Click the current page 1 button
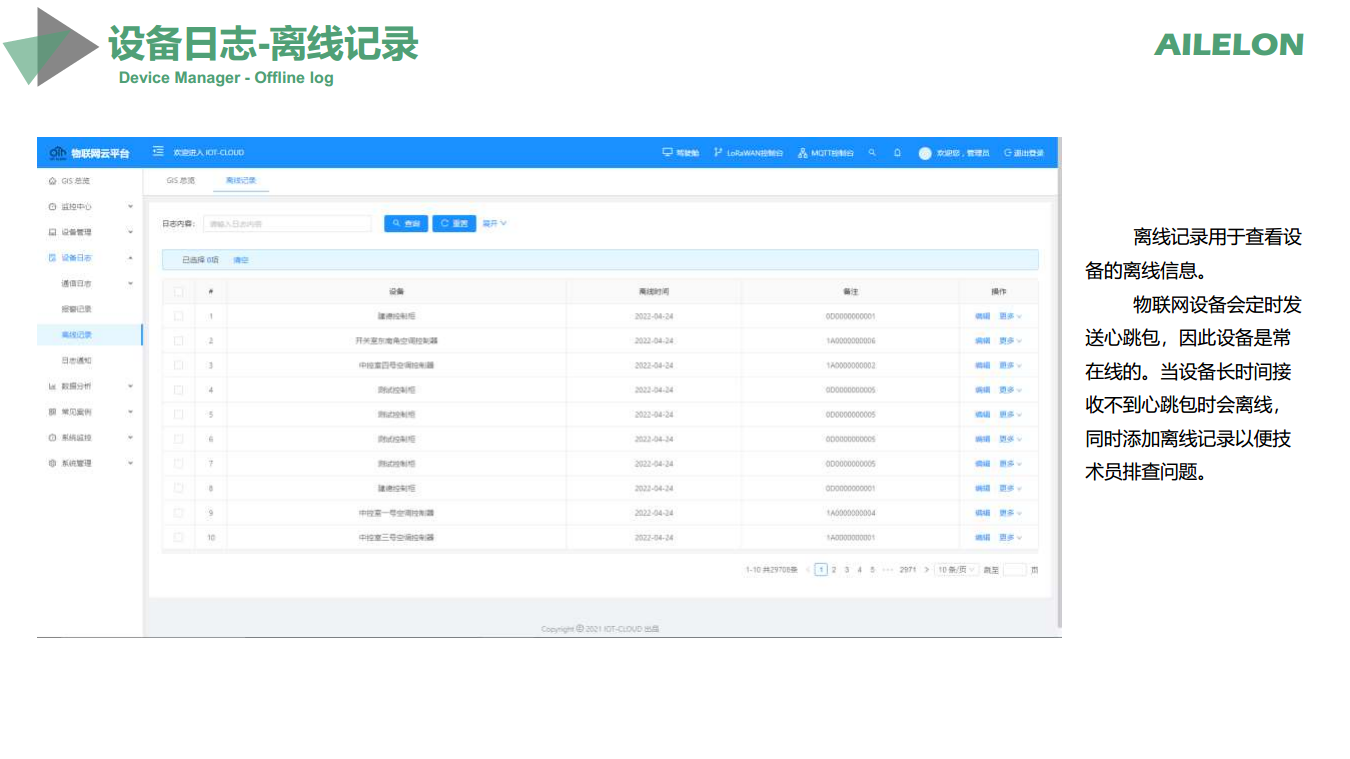Viewport: 1350px width, 759px height. tap(821, 570)
